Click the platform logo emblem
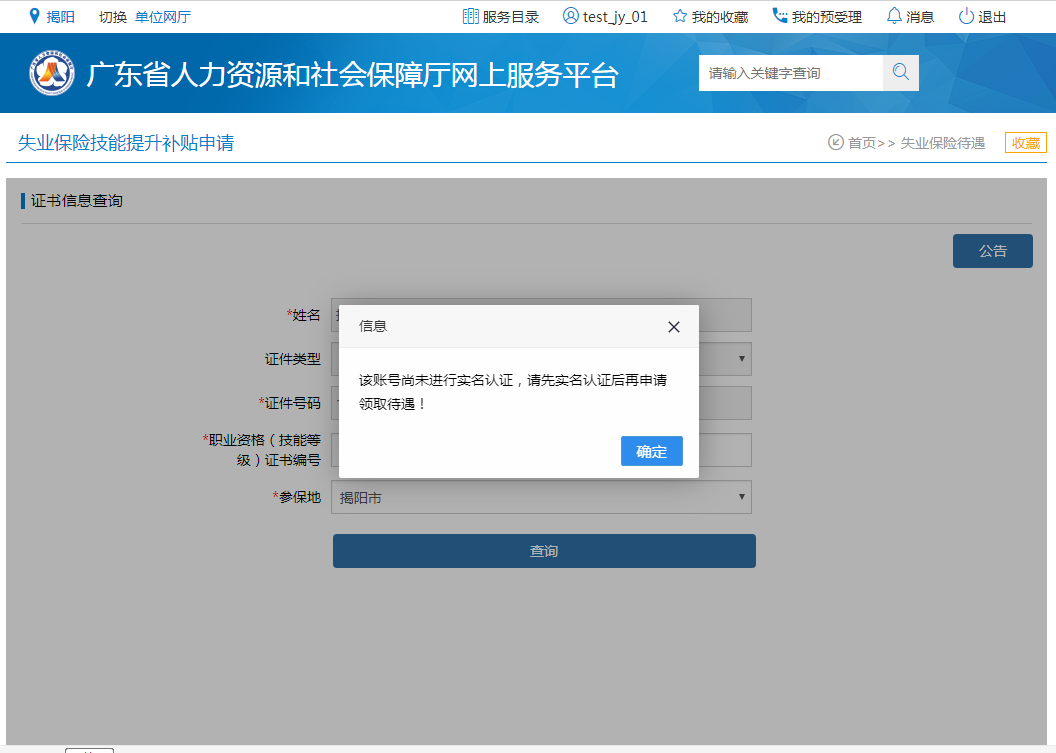 coord(52,73)
